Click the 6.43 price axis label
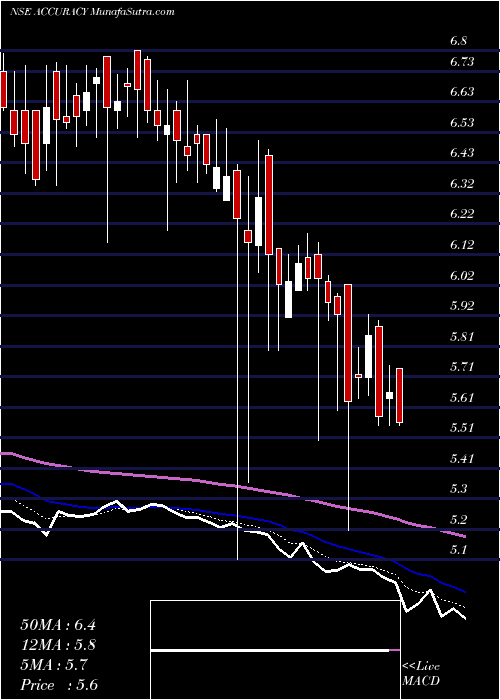 [462, 153]
